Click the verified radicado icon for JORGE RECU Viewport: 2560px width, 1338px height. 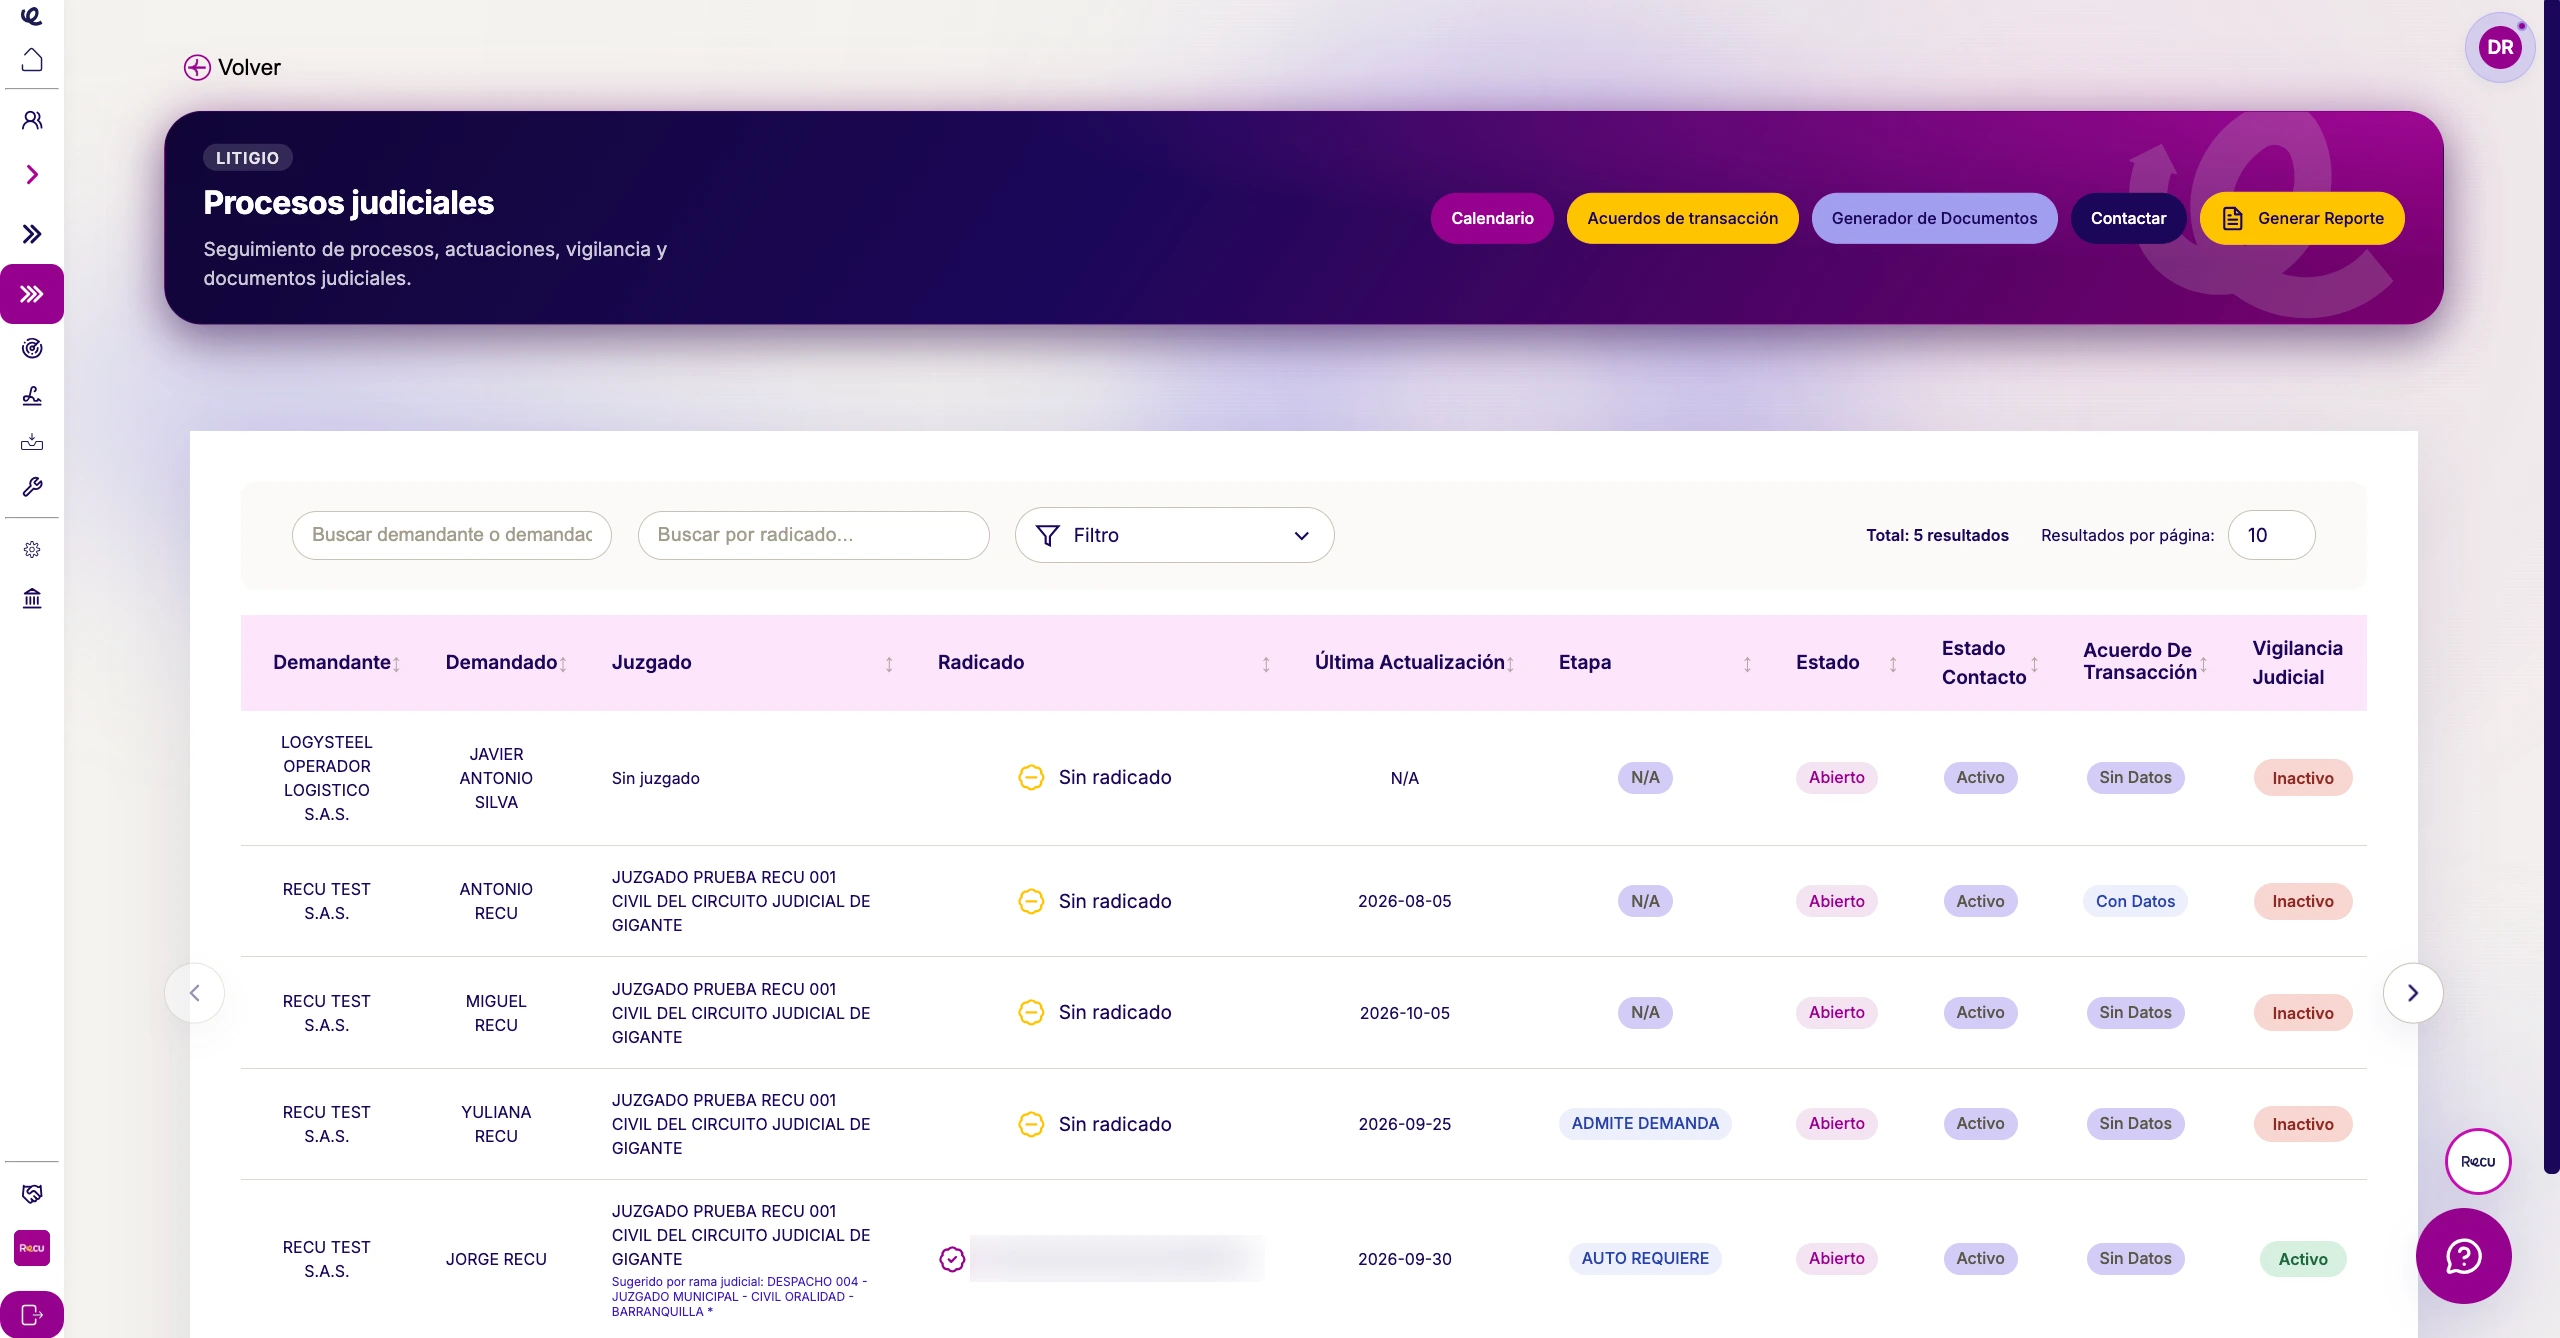point(952,1259)
